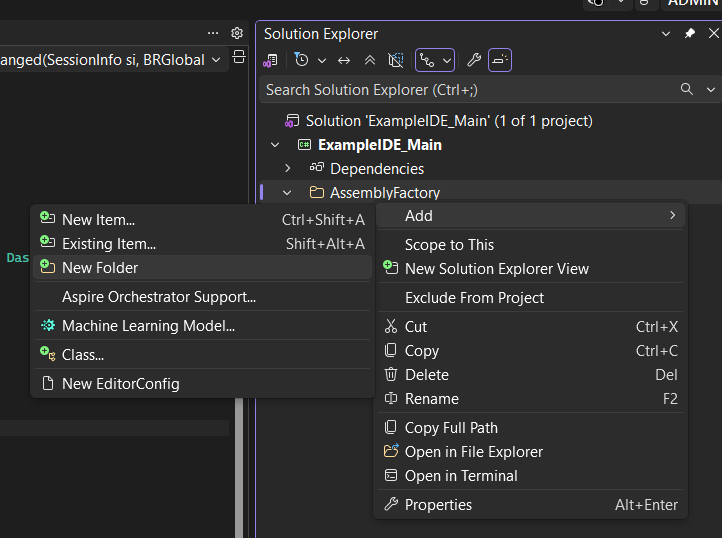Click Sync with Active Document arrows icon
Image resolution: width=722 pixels, height=538 pixels.
(344, 60)
